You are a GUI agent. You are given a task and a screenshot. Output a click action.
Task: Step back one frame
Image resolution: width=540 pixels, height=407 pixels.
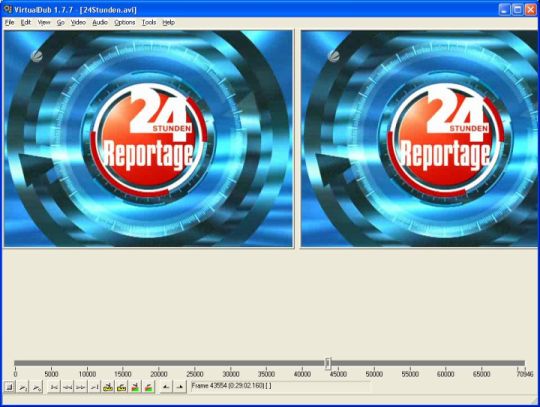point(68,387)
